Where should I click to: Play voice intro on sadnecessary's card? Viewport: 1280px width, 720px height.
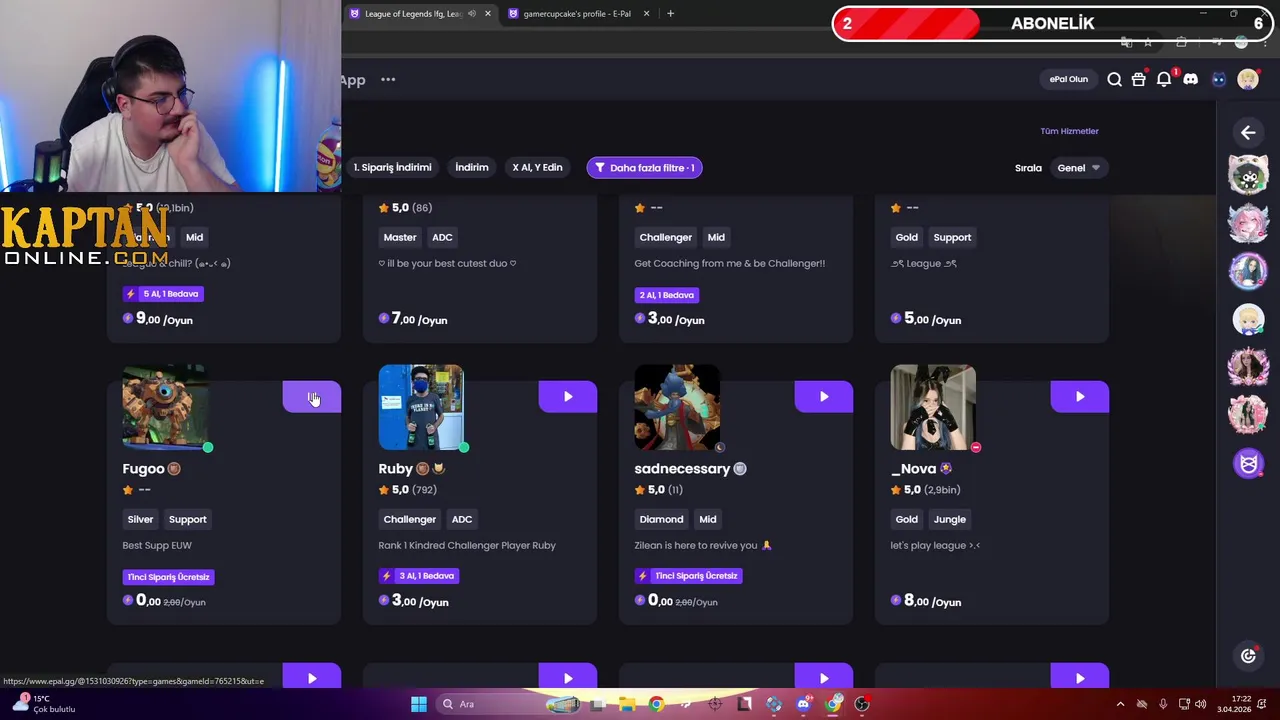click(823, 397)
